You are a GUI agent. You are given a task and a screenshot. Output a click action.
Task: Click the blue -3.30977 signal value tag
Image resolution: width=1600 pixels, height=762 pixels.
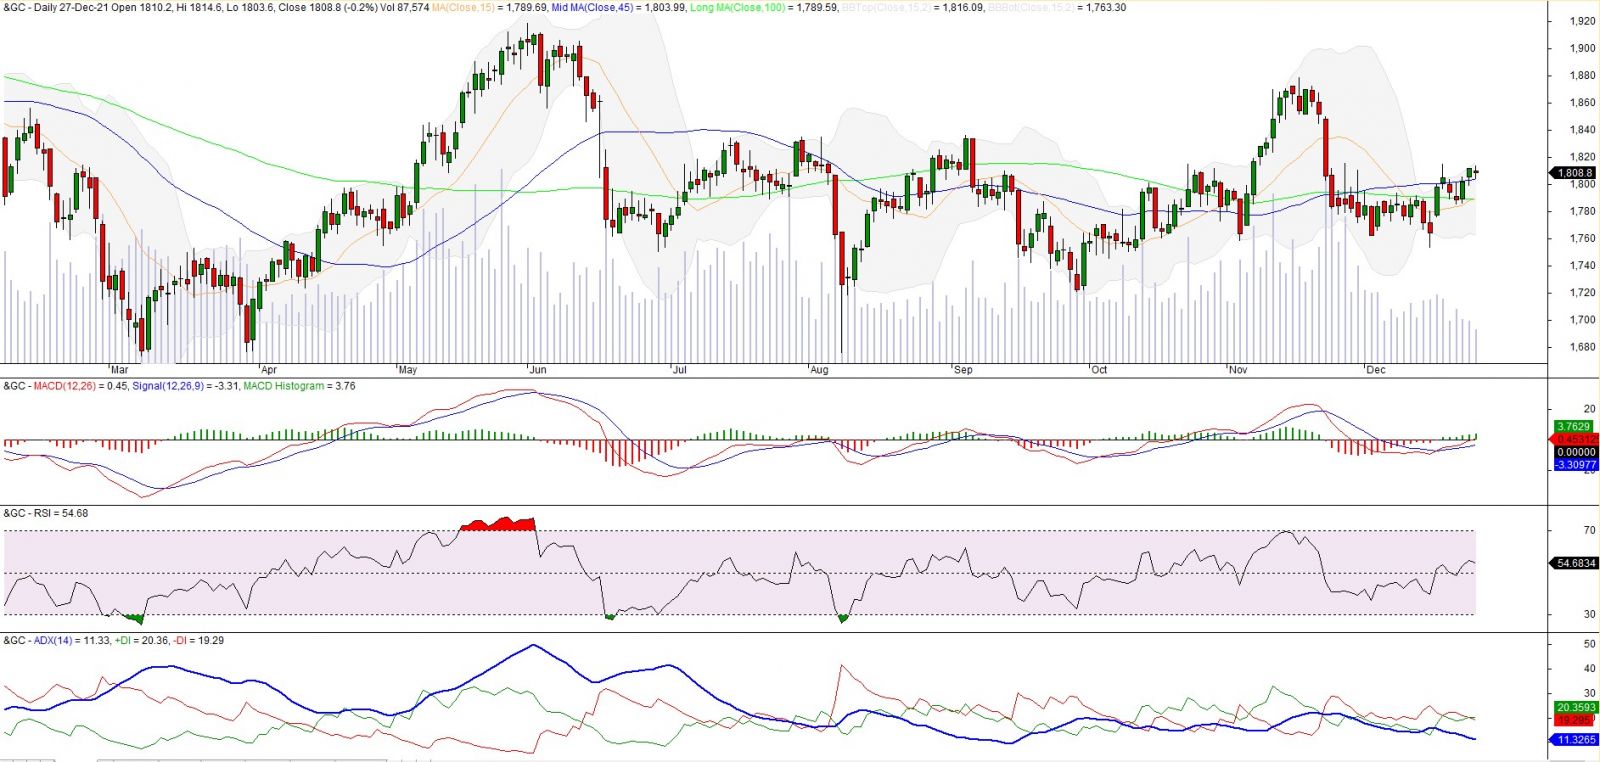pos(1575,464)
